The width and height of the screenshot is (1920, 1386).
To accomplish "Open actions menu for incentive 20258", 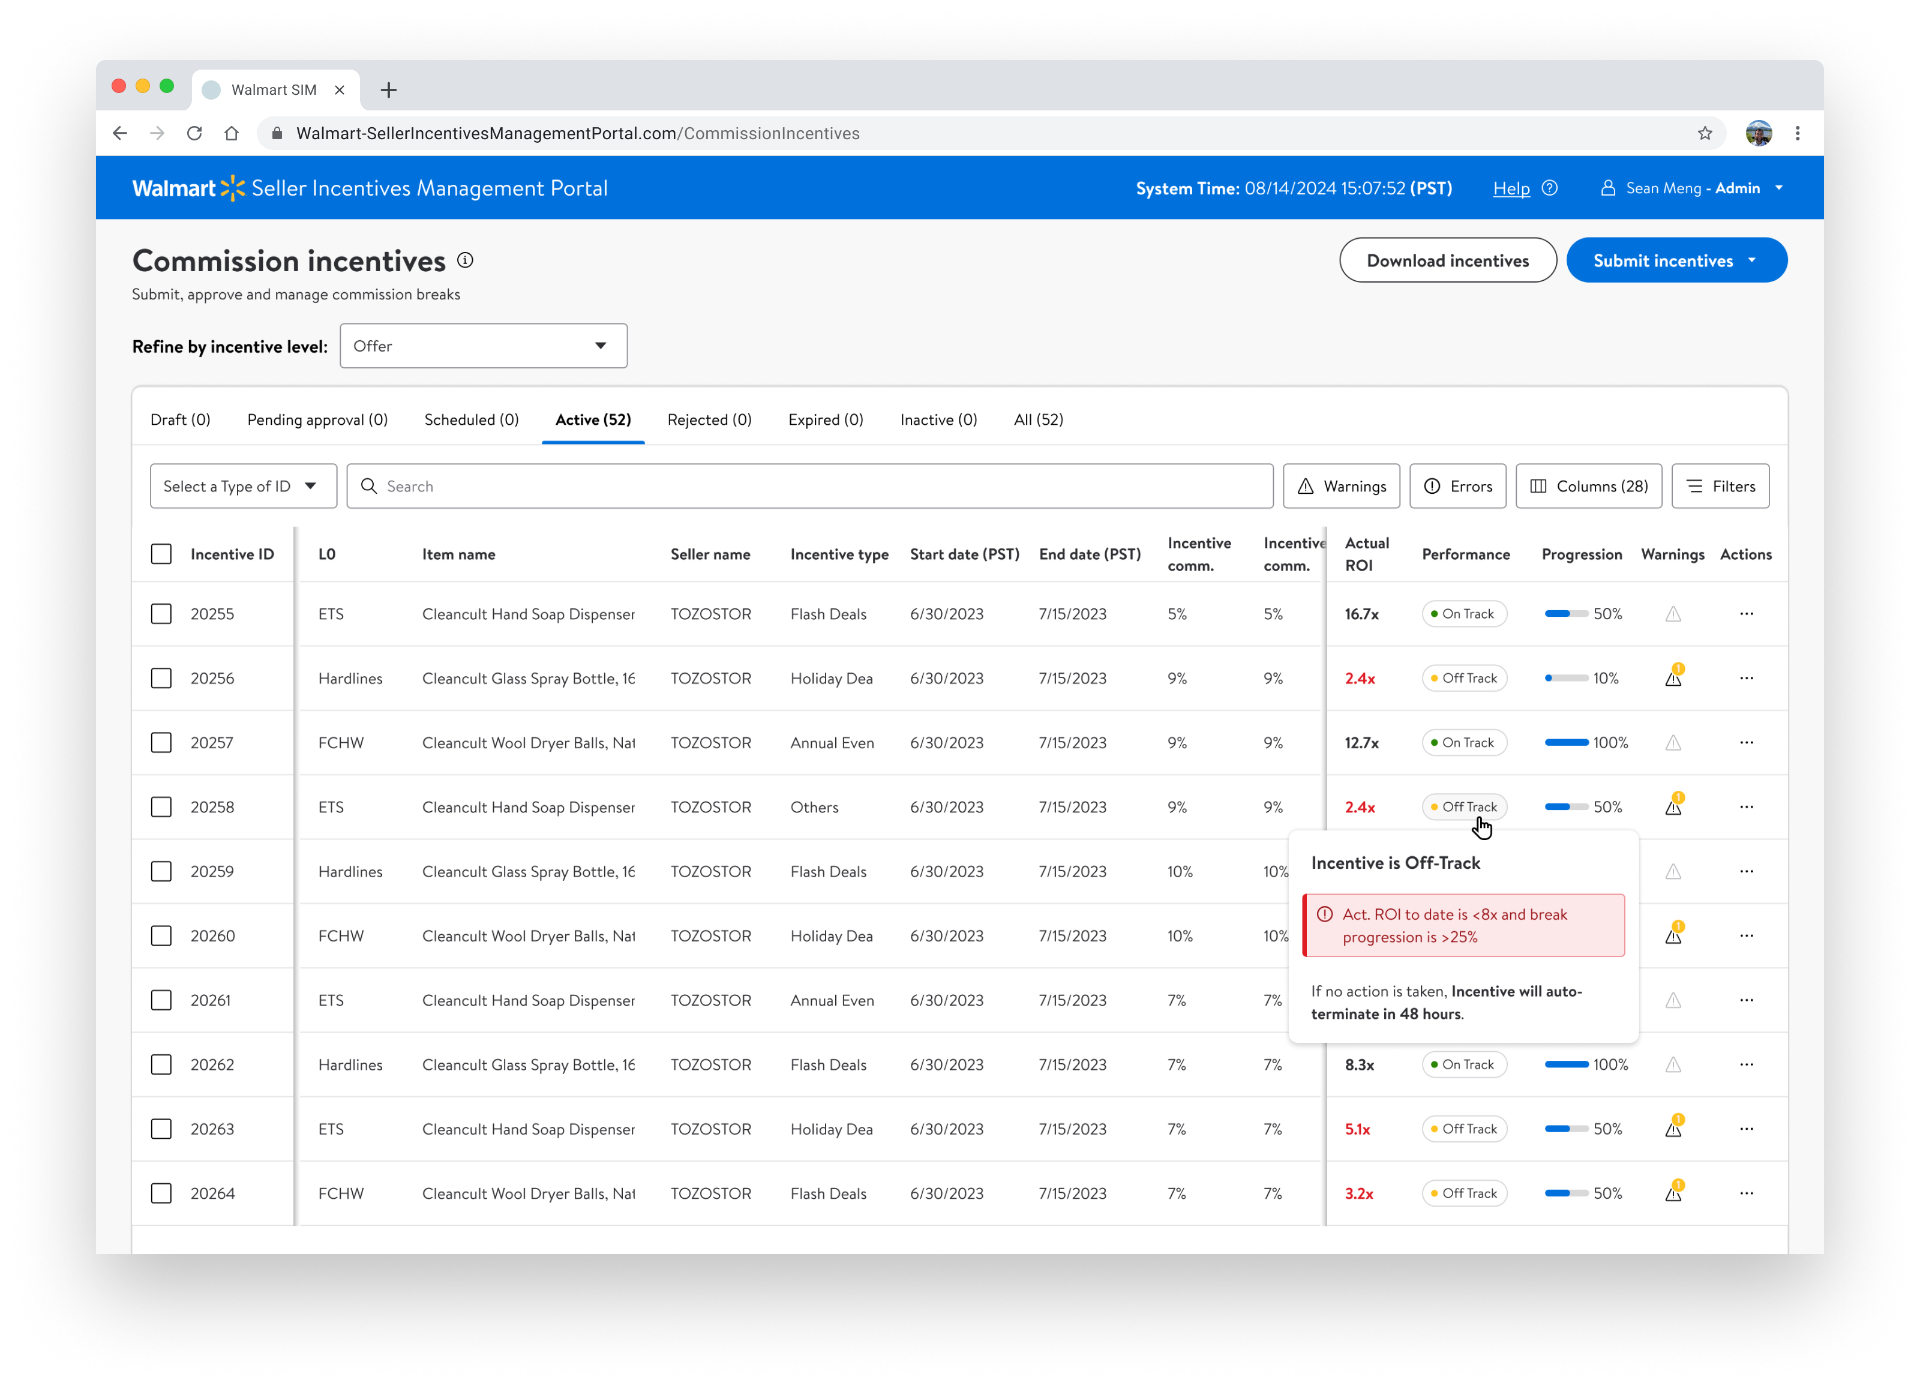I will coord(1746,807).
